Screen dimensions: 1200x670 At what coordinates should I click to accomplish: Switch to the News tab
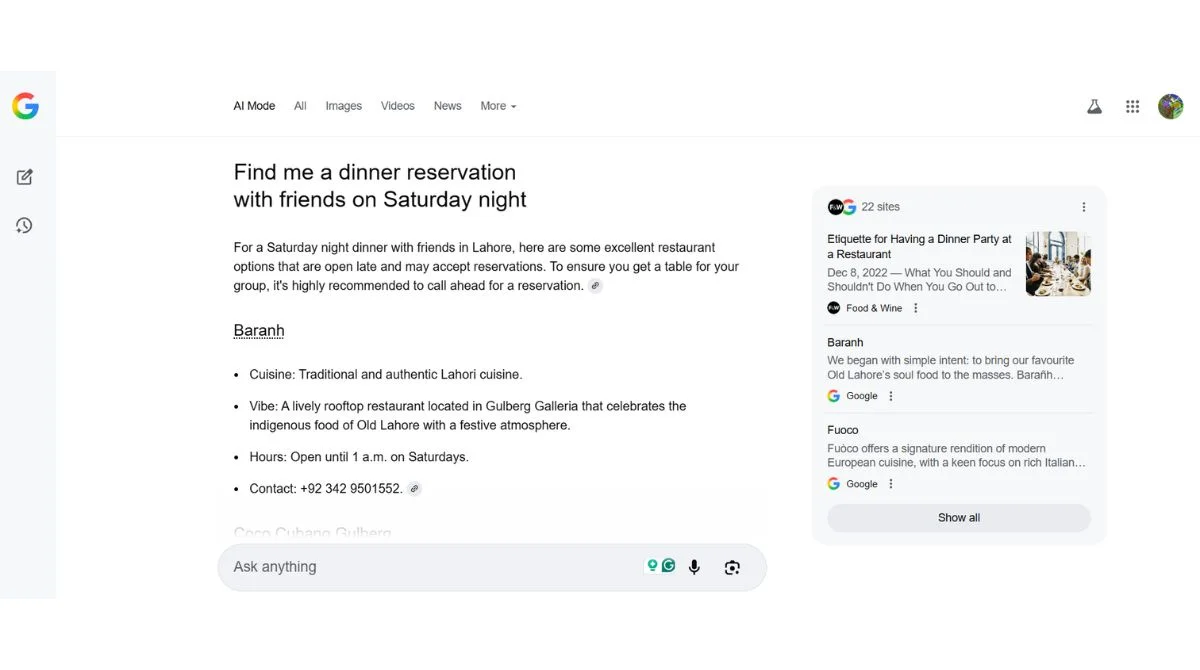pos(447,106)
